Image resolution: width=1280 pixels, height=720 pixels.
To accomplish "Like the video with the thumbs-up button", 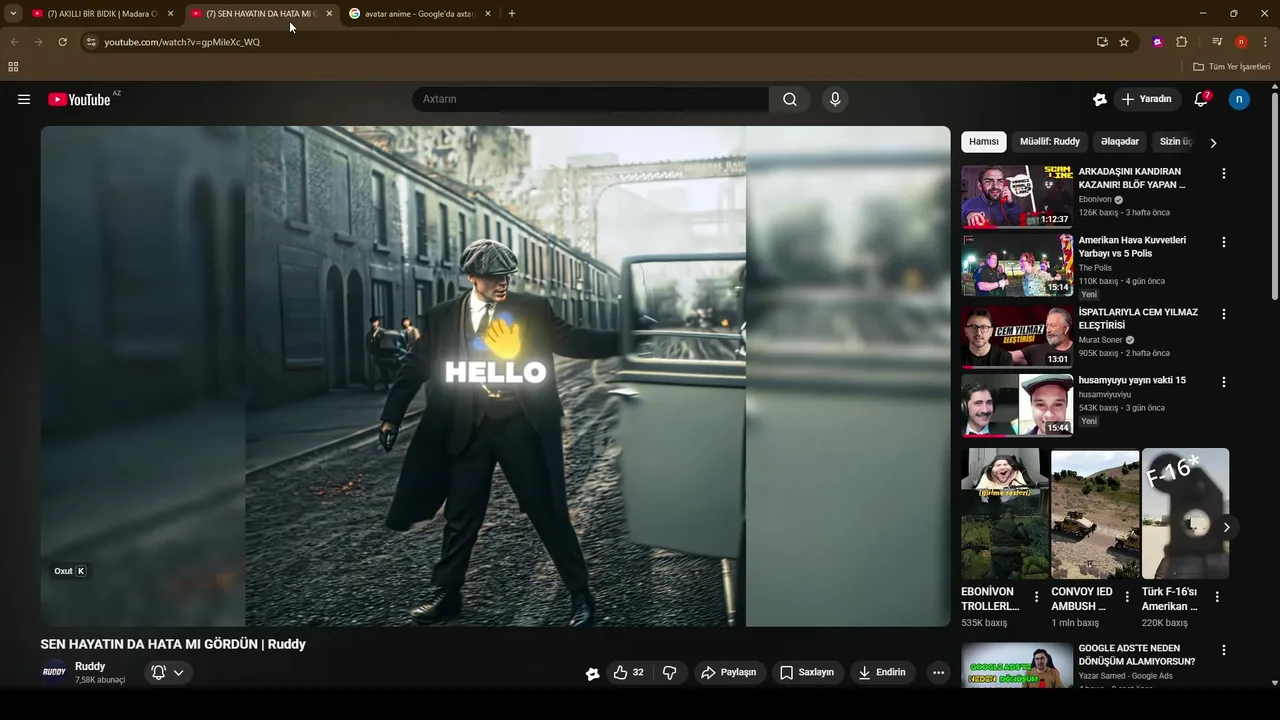I will [x=628, y=672].
